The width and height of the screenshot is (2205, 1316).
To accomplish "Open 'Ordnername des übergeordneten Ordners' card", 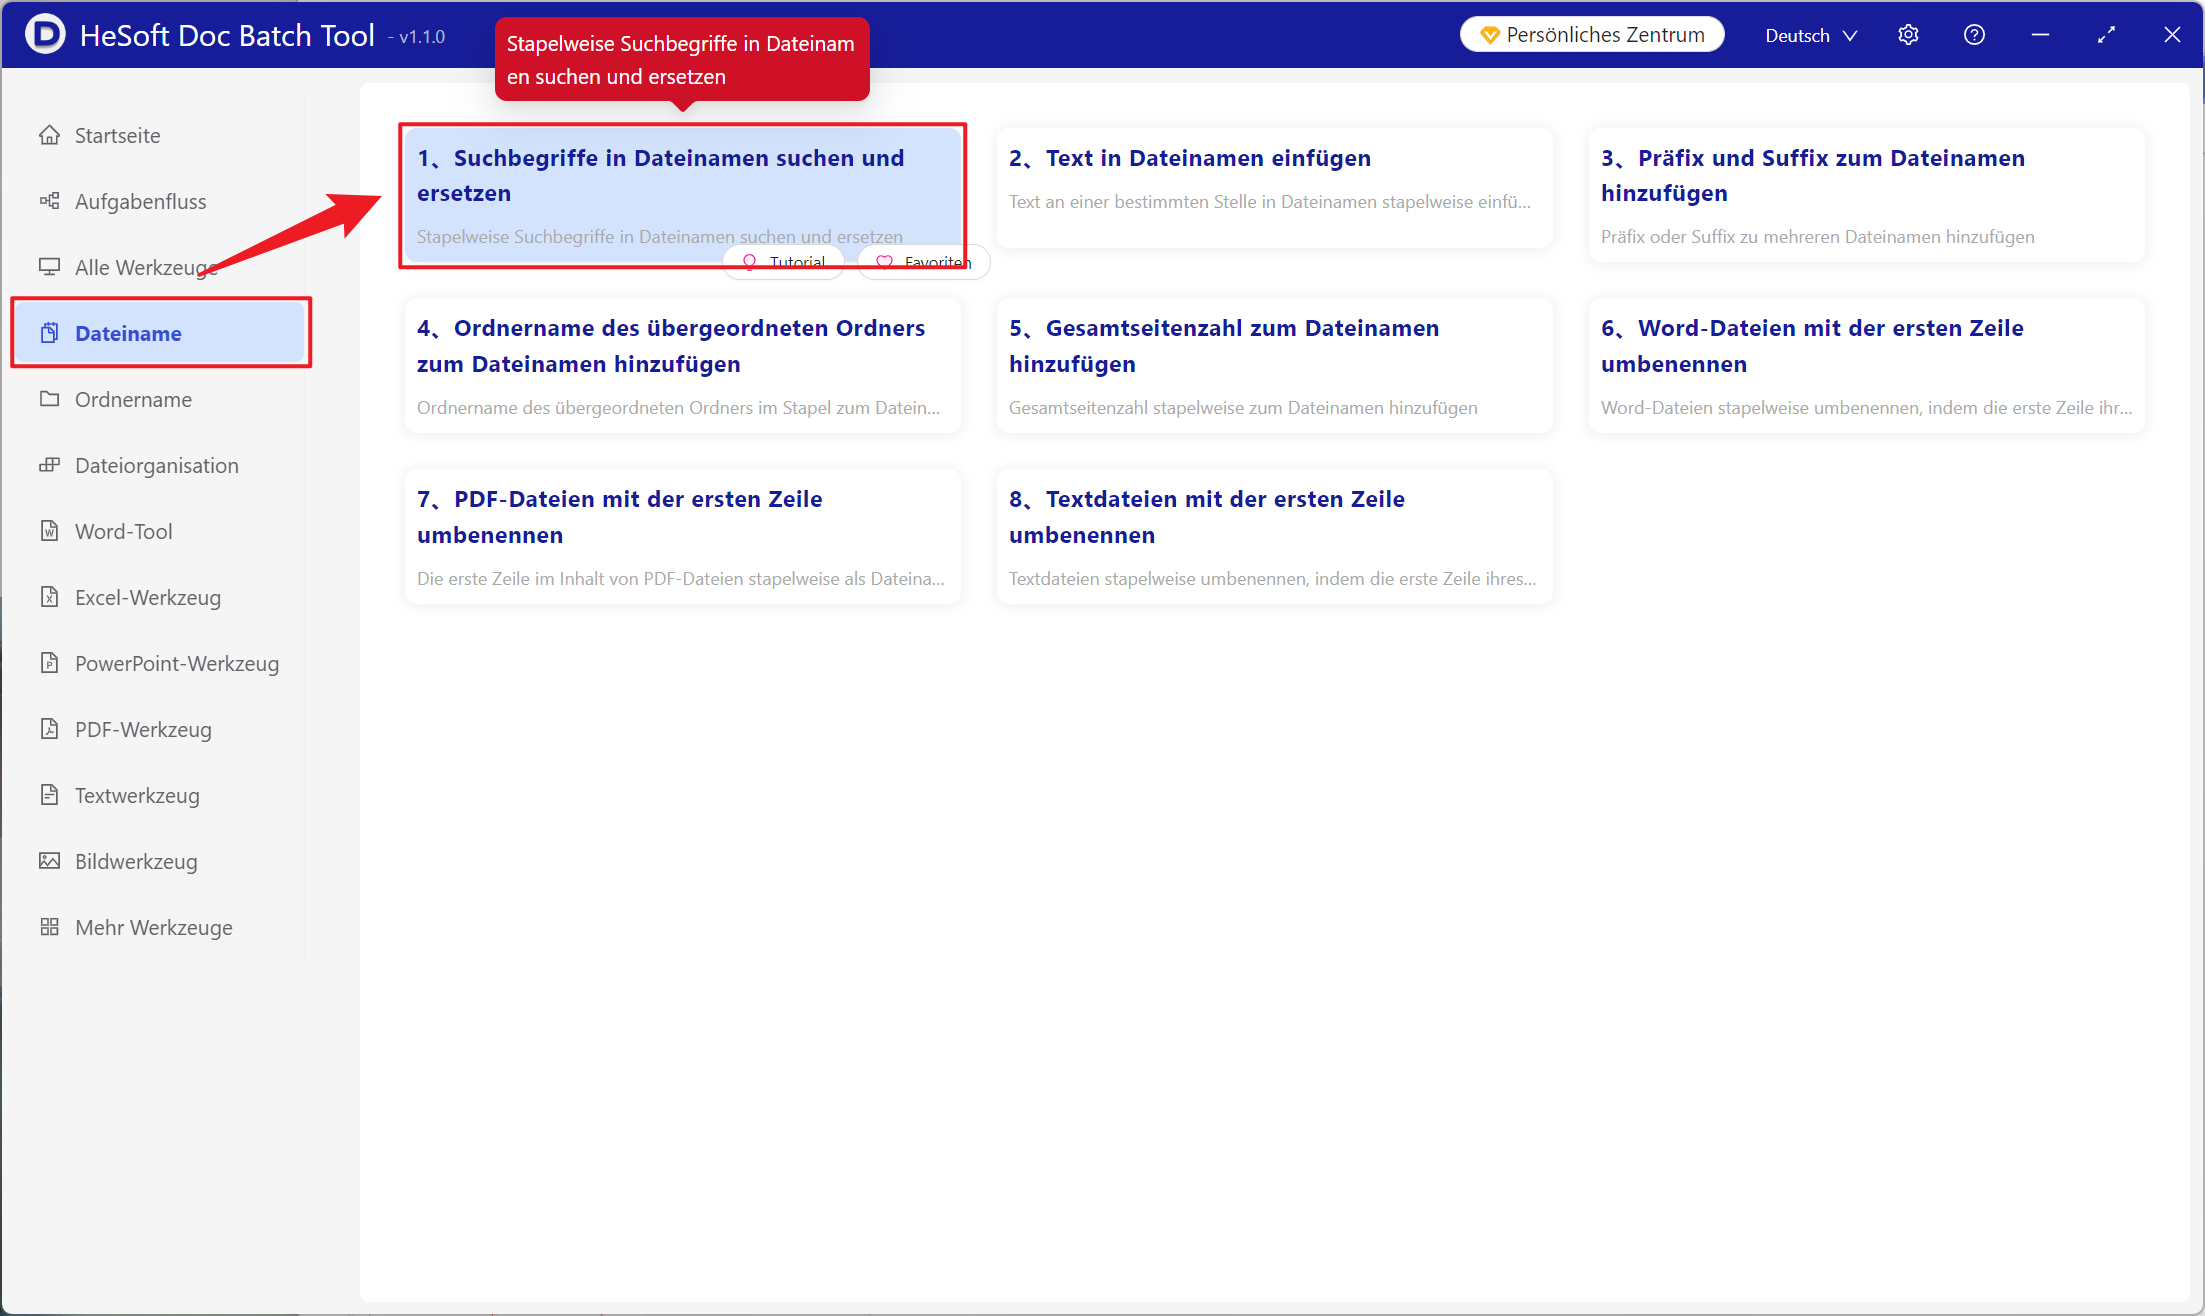I will pos(683,365).
